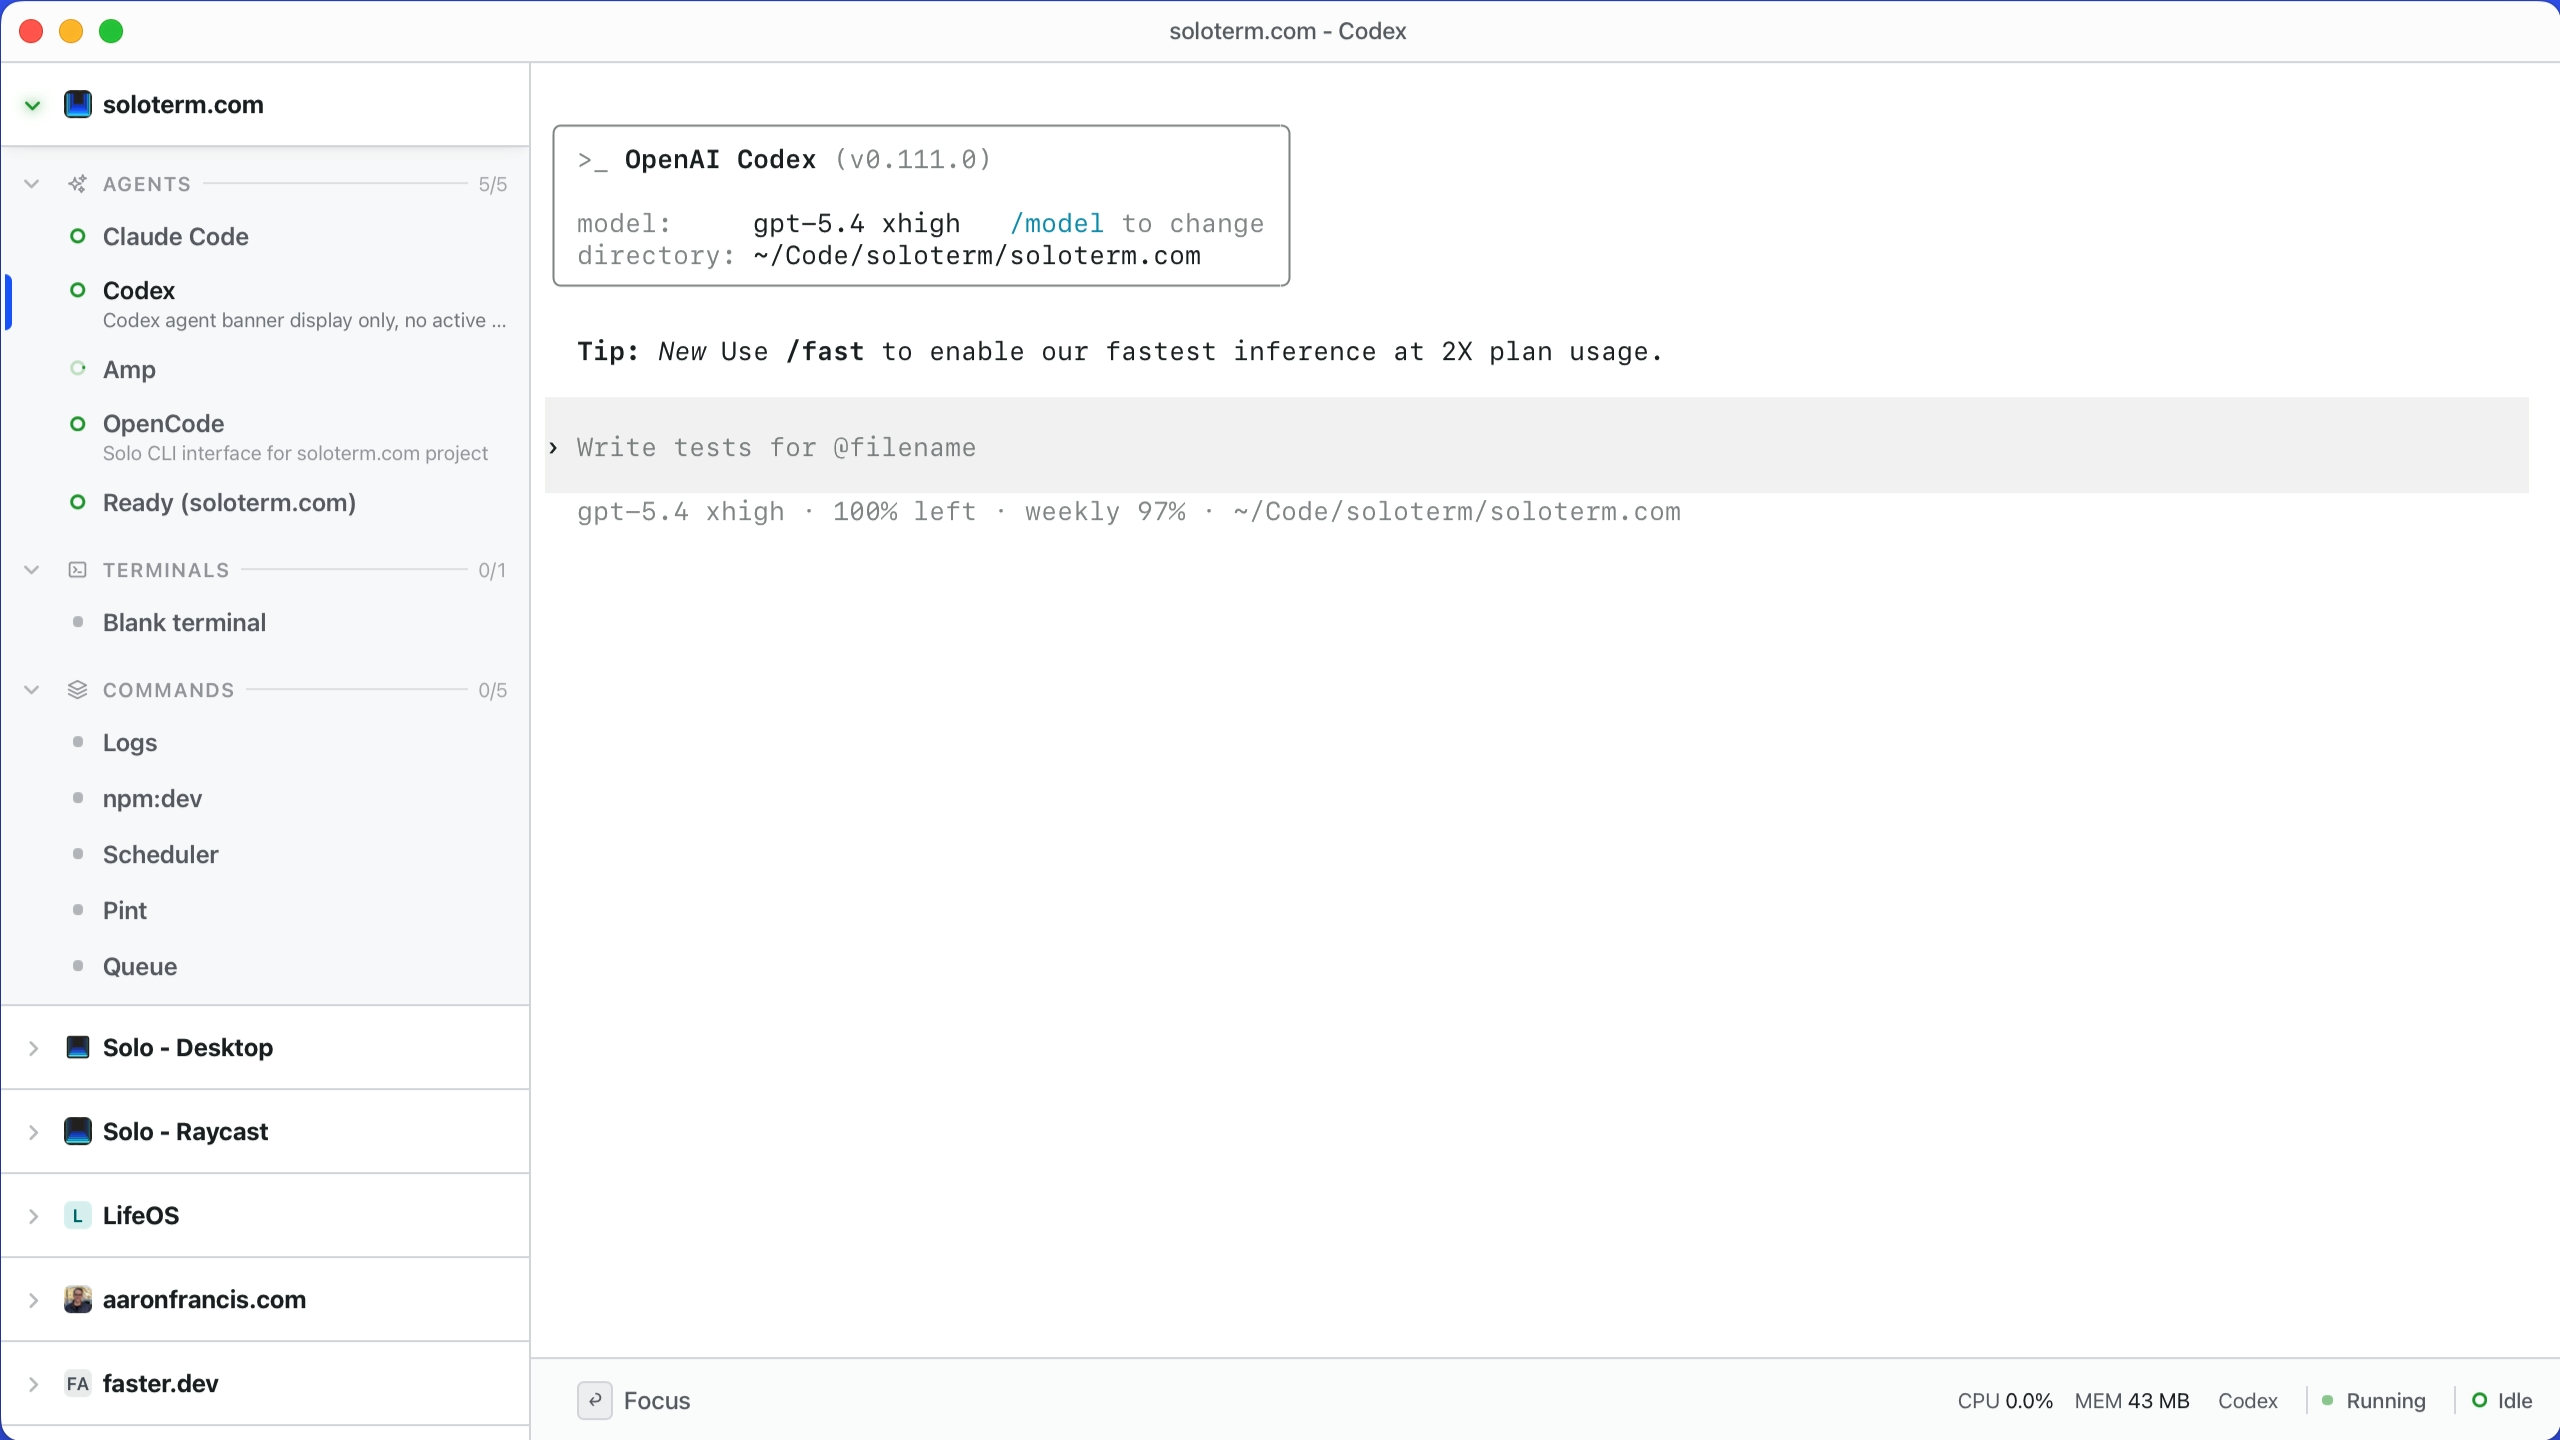The height and width of the screenshot is (1440, 2560).
Task: Click the Focus button
Action: coord(634,1400)
